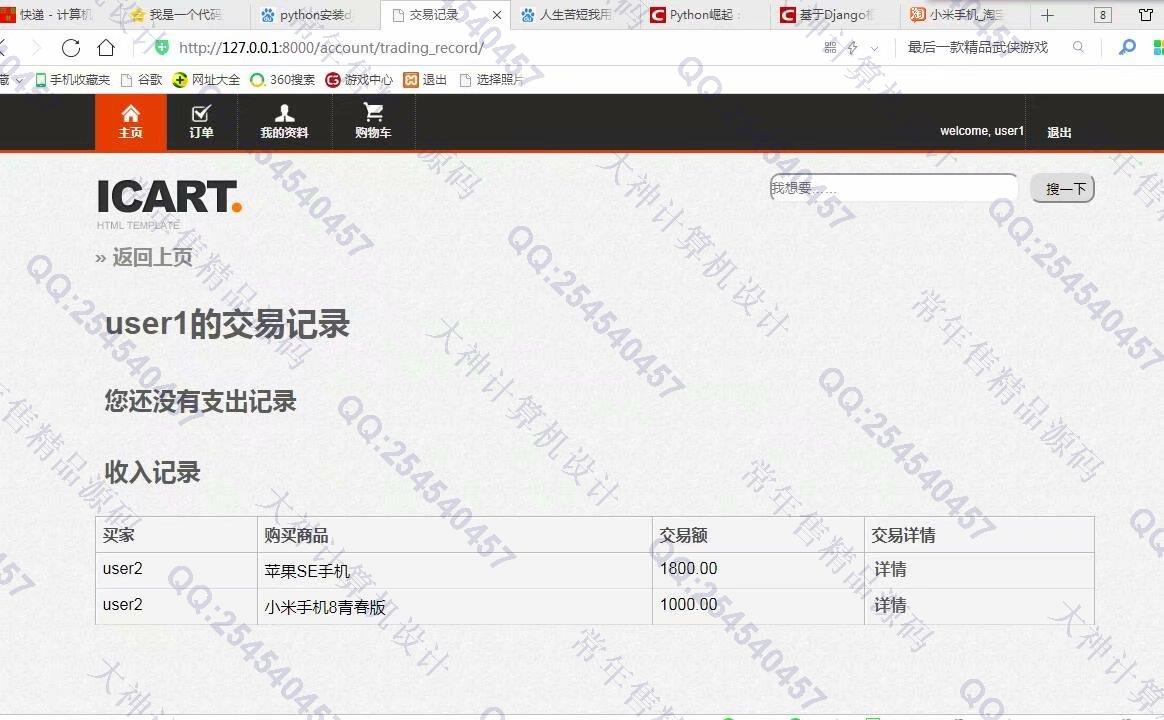The width and height of the screenshot is (1164, 720).
Task: Open the 购物车 shopping cart nav item
Action: pos(373,122)
